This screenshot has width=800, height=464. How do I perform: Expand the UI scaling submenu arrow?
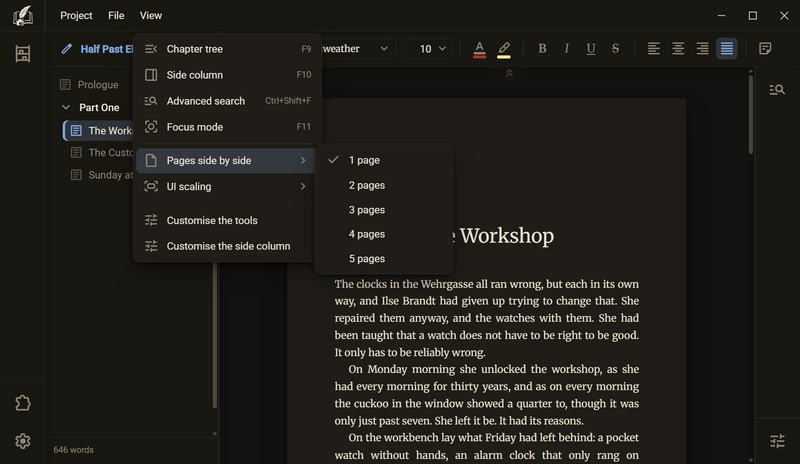pyautogui.click(x=303, y=186)
